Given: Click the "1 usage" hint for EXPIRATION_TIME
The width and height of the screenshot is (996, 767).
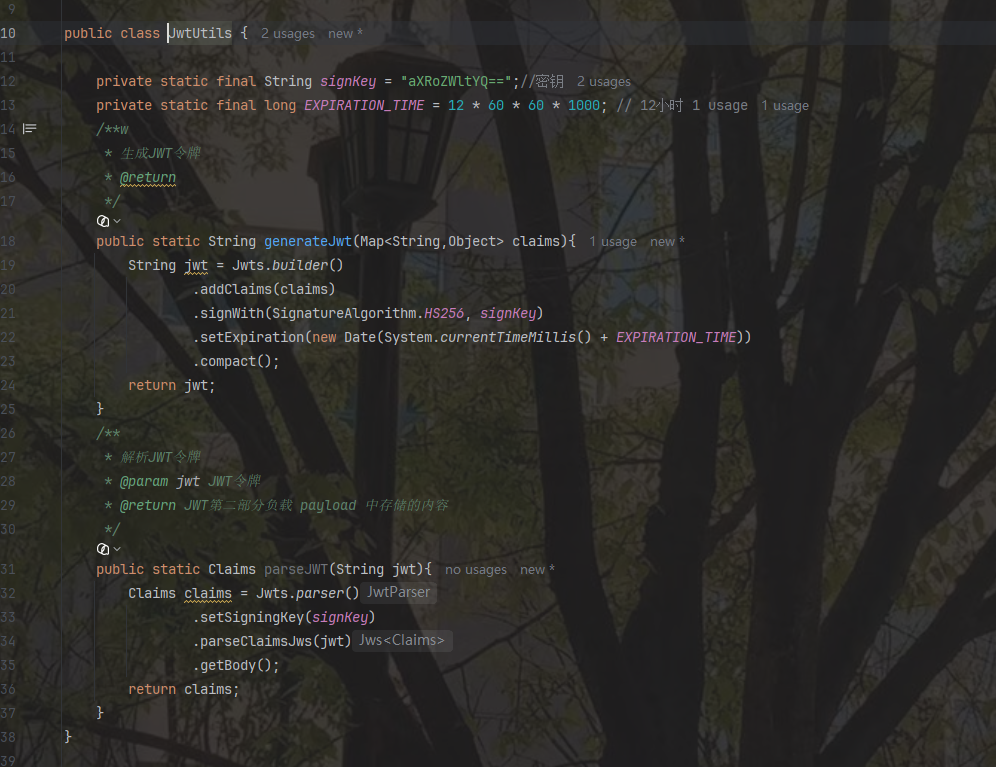Looking at the screenshot, I should (785, 105).
